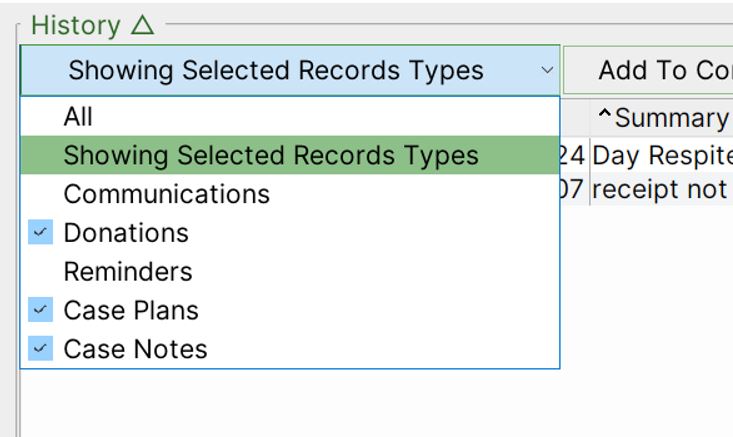Uncheck the Donations checkbox

40,232
